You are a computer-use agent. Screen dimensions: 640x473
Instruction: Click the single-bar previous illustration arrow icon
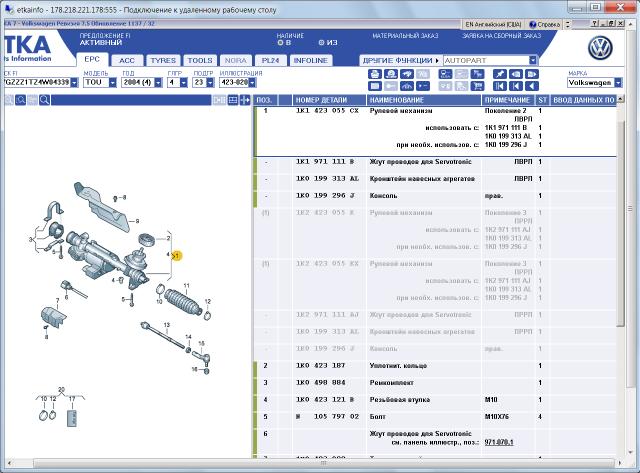point(516,86)
